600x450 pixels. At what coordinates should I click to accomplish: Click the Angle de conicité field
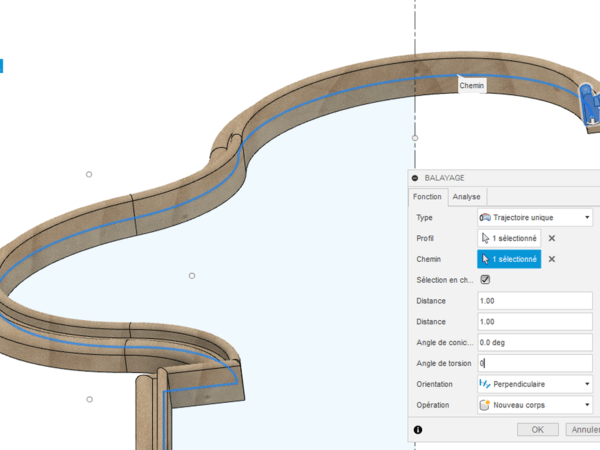click(x=535, y=343)
